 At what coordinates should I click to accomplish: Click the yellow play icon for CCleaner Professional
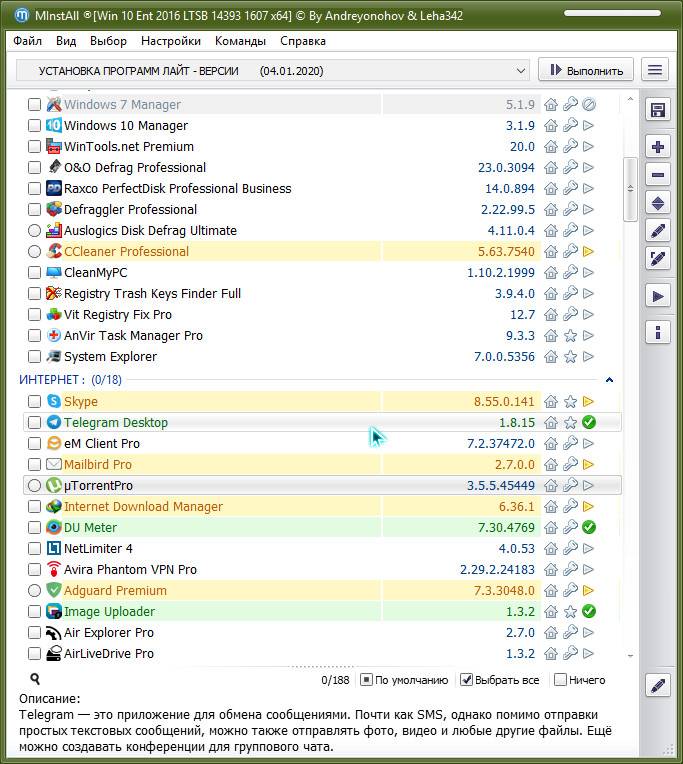[588, 251]
